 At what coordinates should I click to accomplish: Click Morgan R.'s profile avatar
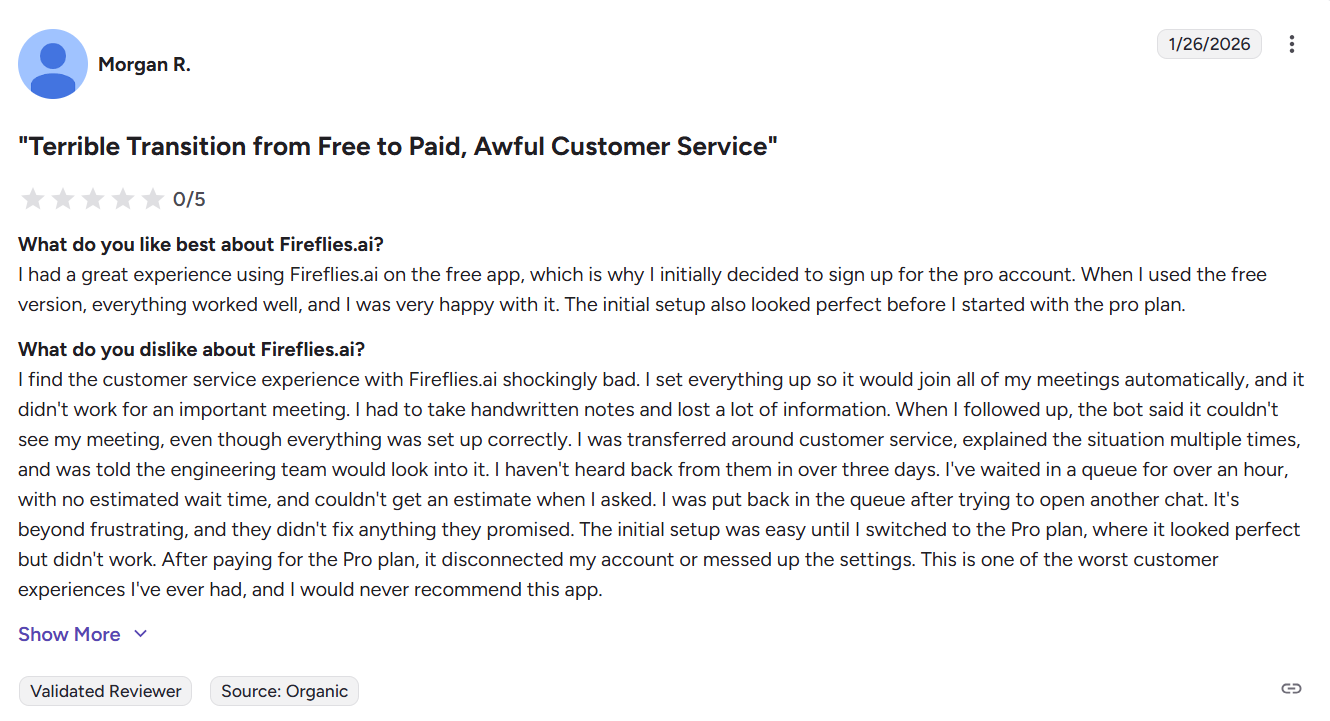click(x=53, y=63)
